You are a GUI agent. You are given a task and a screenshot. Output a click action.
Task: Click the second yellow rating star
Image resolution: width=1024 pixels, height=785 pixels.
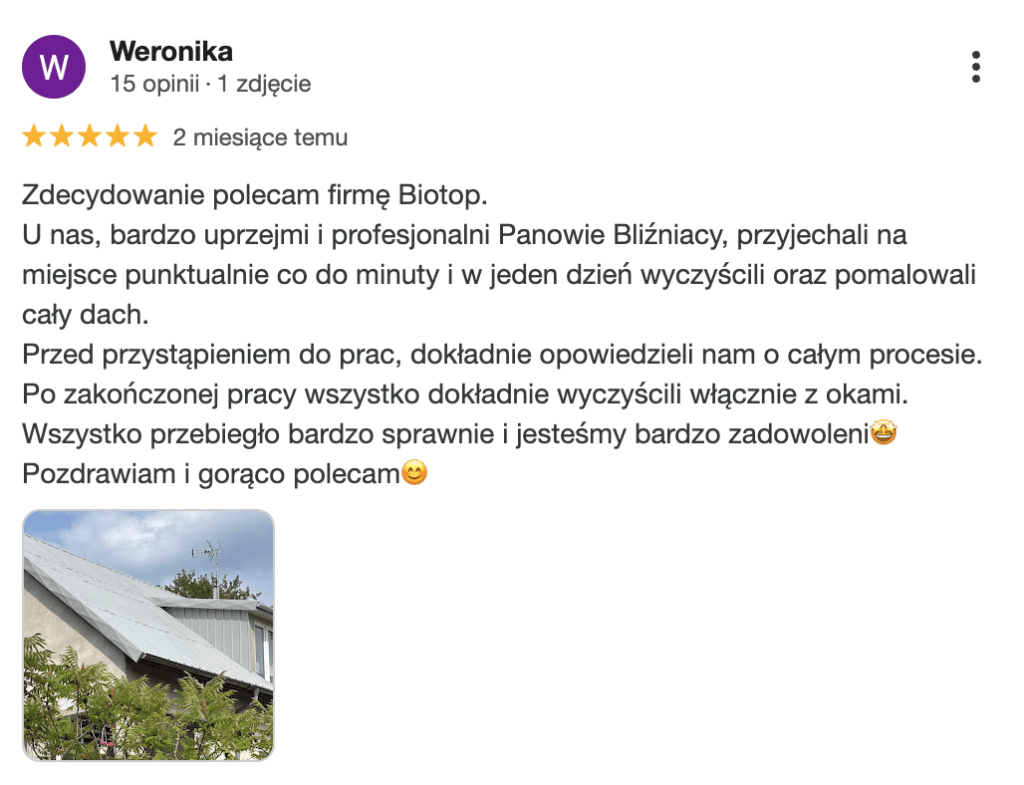pos(62,137)
